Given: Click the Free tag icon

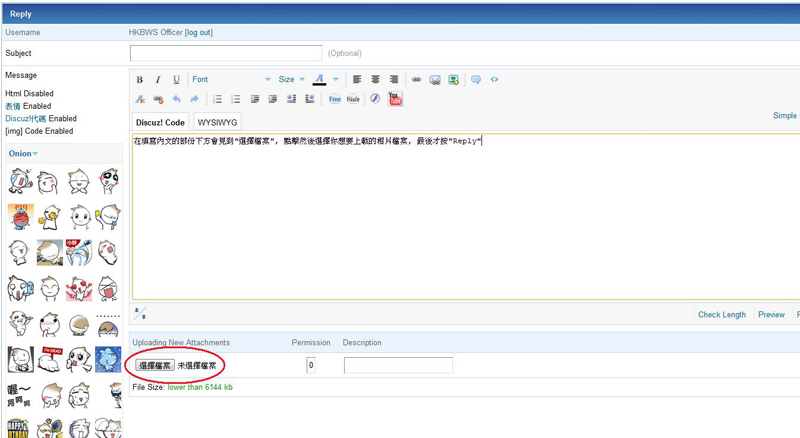Looking at the screenshot, I should (x=335, y=99).
